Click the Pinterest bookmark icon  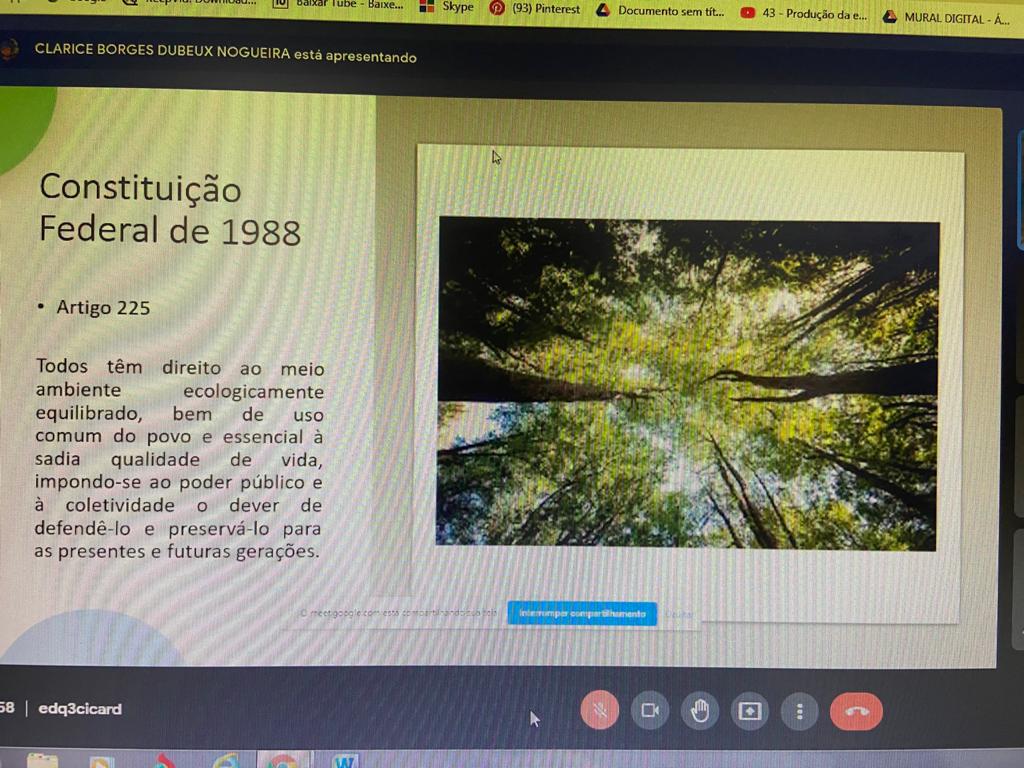pos(497,8)
